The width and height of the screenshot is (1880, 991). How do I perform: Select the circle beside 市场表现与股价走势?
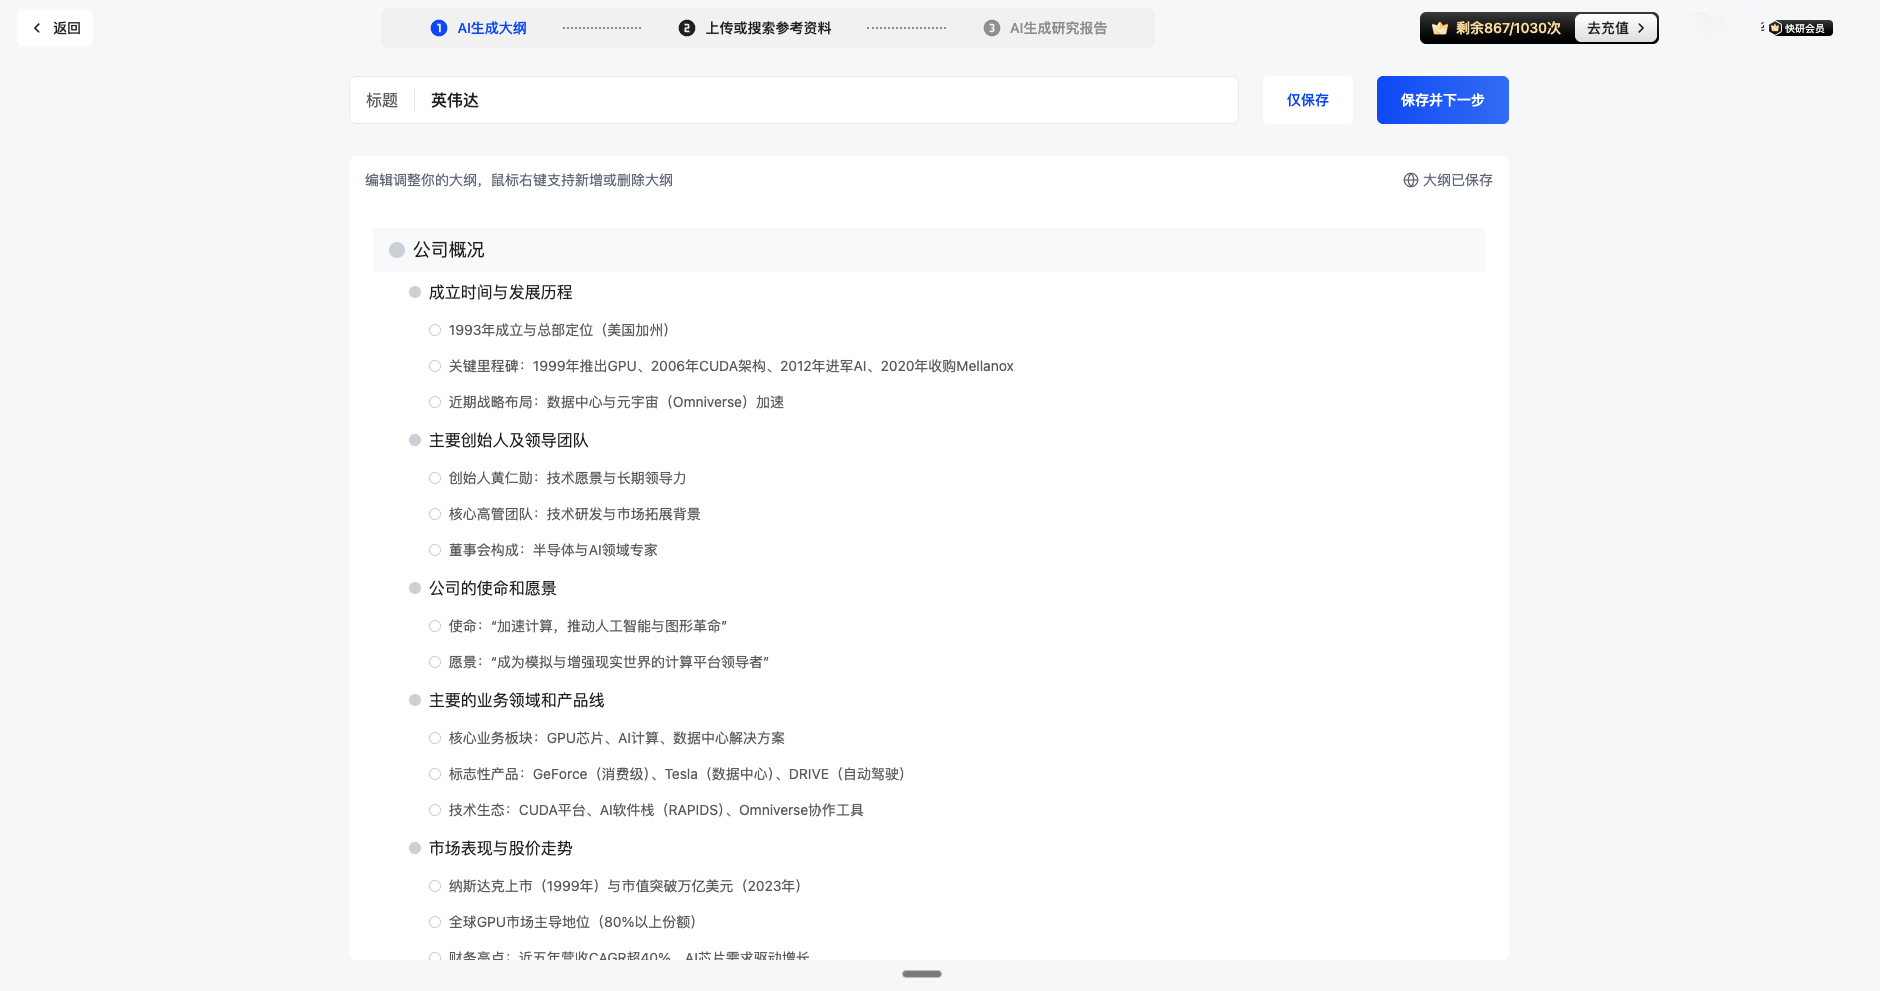[414, 848]
